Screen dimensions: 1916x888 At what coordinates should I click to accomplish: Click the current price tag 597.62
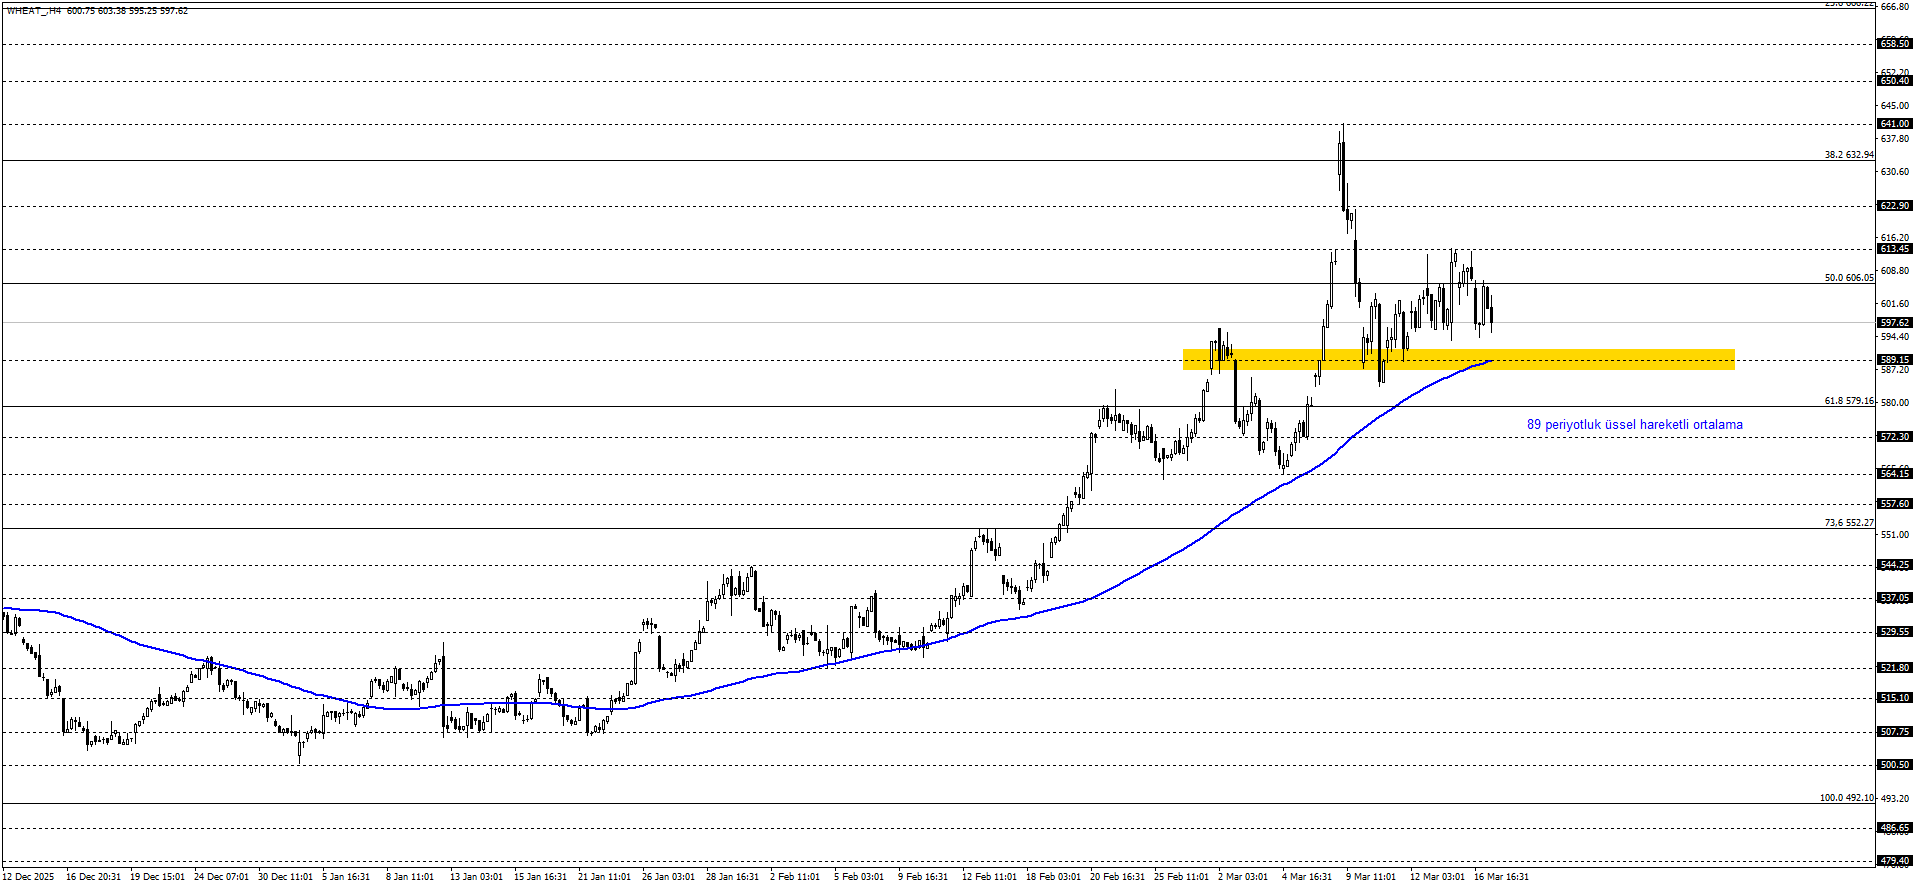point(1894,323)
